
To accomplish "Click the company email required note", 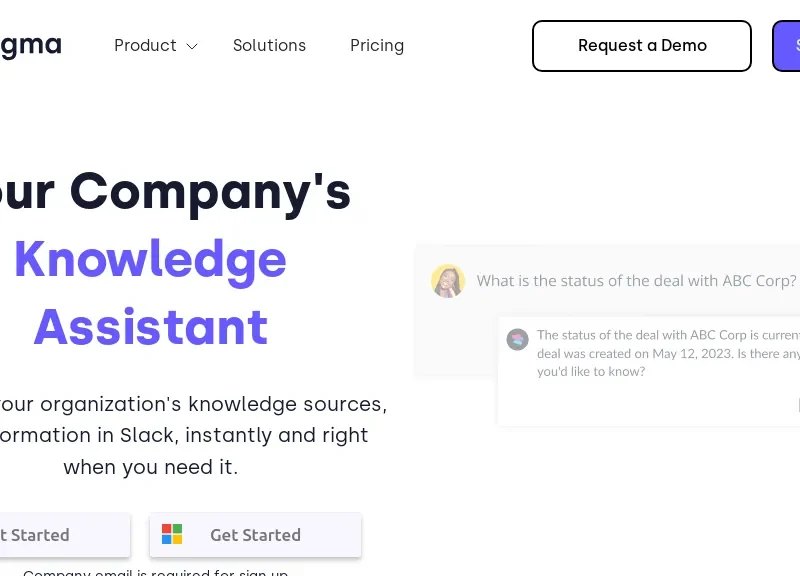I will coord(155,572).
